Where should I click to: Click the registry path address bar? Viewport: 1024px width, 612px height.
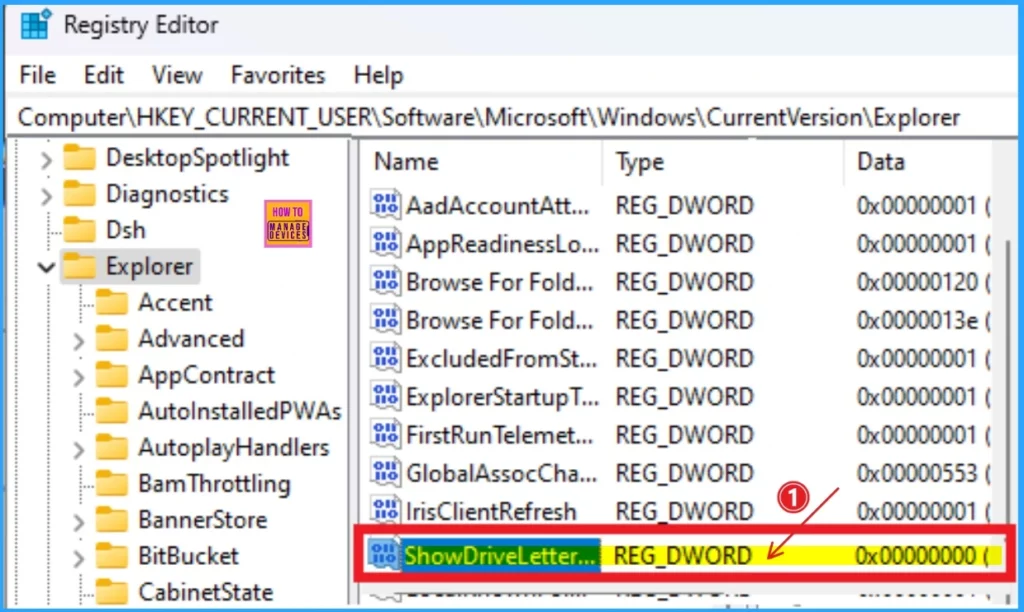click(512, 118)
